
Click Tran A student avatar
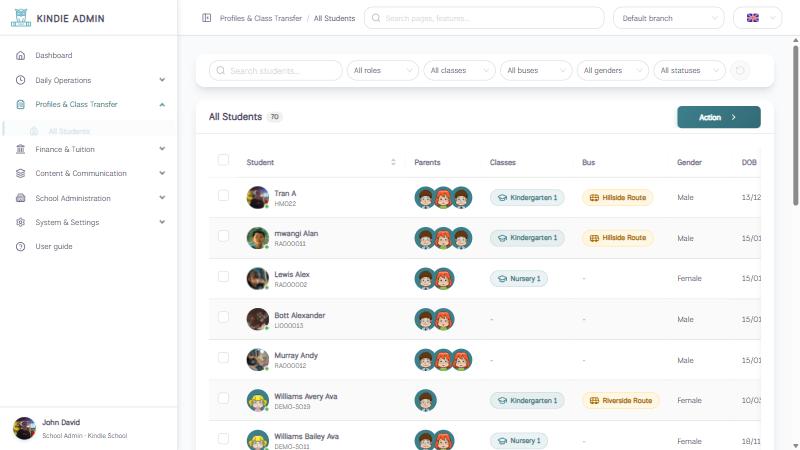tap(258, 197)
